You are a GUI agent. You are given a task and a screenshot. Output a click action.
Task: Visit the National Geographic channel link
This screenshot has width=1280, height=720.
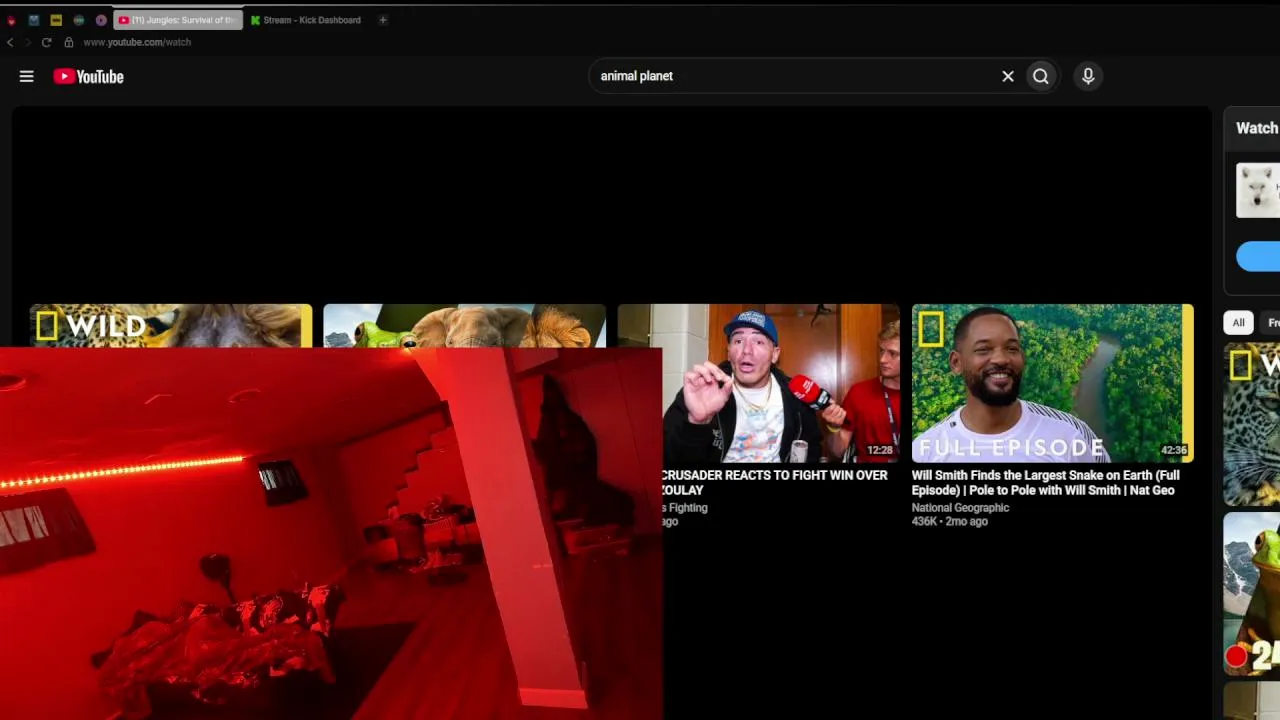click(960, 508)
